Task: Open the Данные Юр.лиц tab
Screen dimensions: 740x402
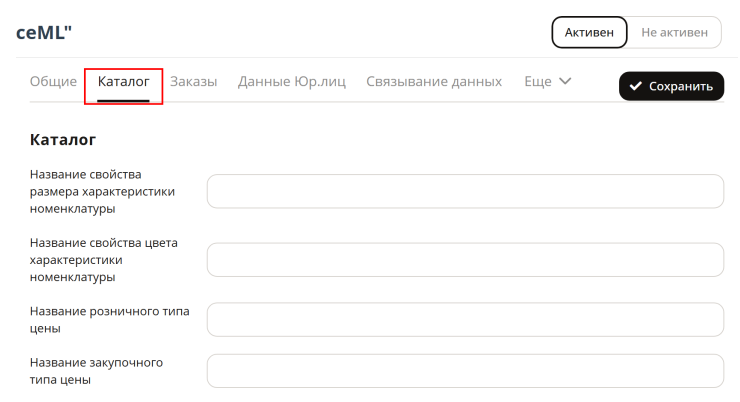Action: (x=292, y=82)
